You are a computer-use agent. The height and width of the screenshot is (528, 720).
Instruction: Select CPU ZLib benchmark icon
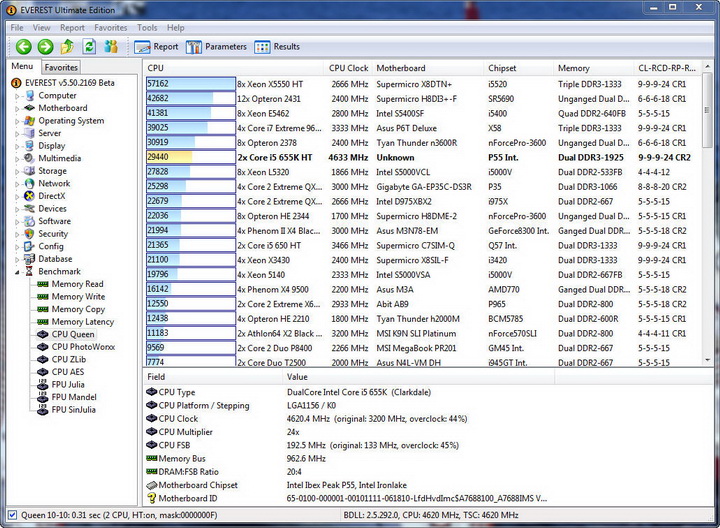coord(43,359)
